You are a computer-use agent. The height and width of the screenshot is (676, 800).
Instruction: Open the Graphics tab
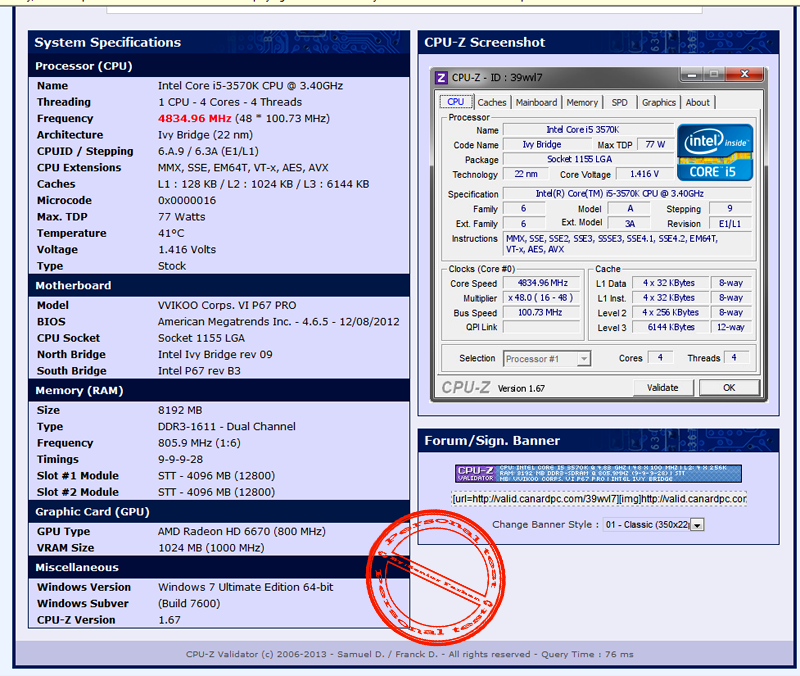click(x=659, y=103)
